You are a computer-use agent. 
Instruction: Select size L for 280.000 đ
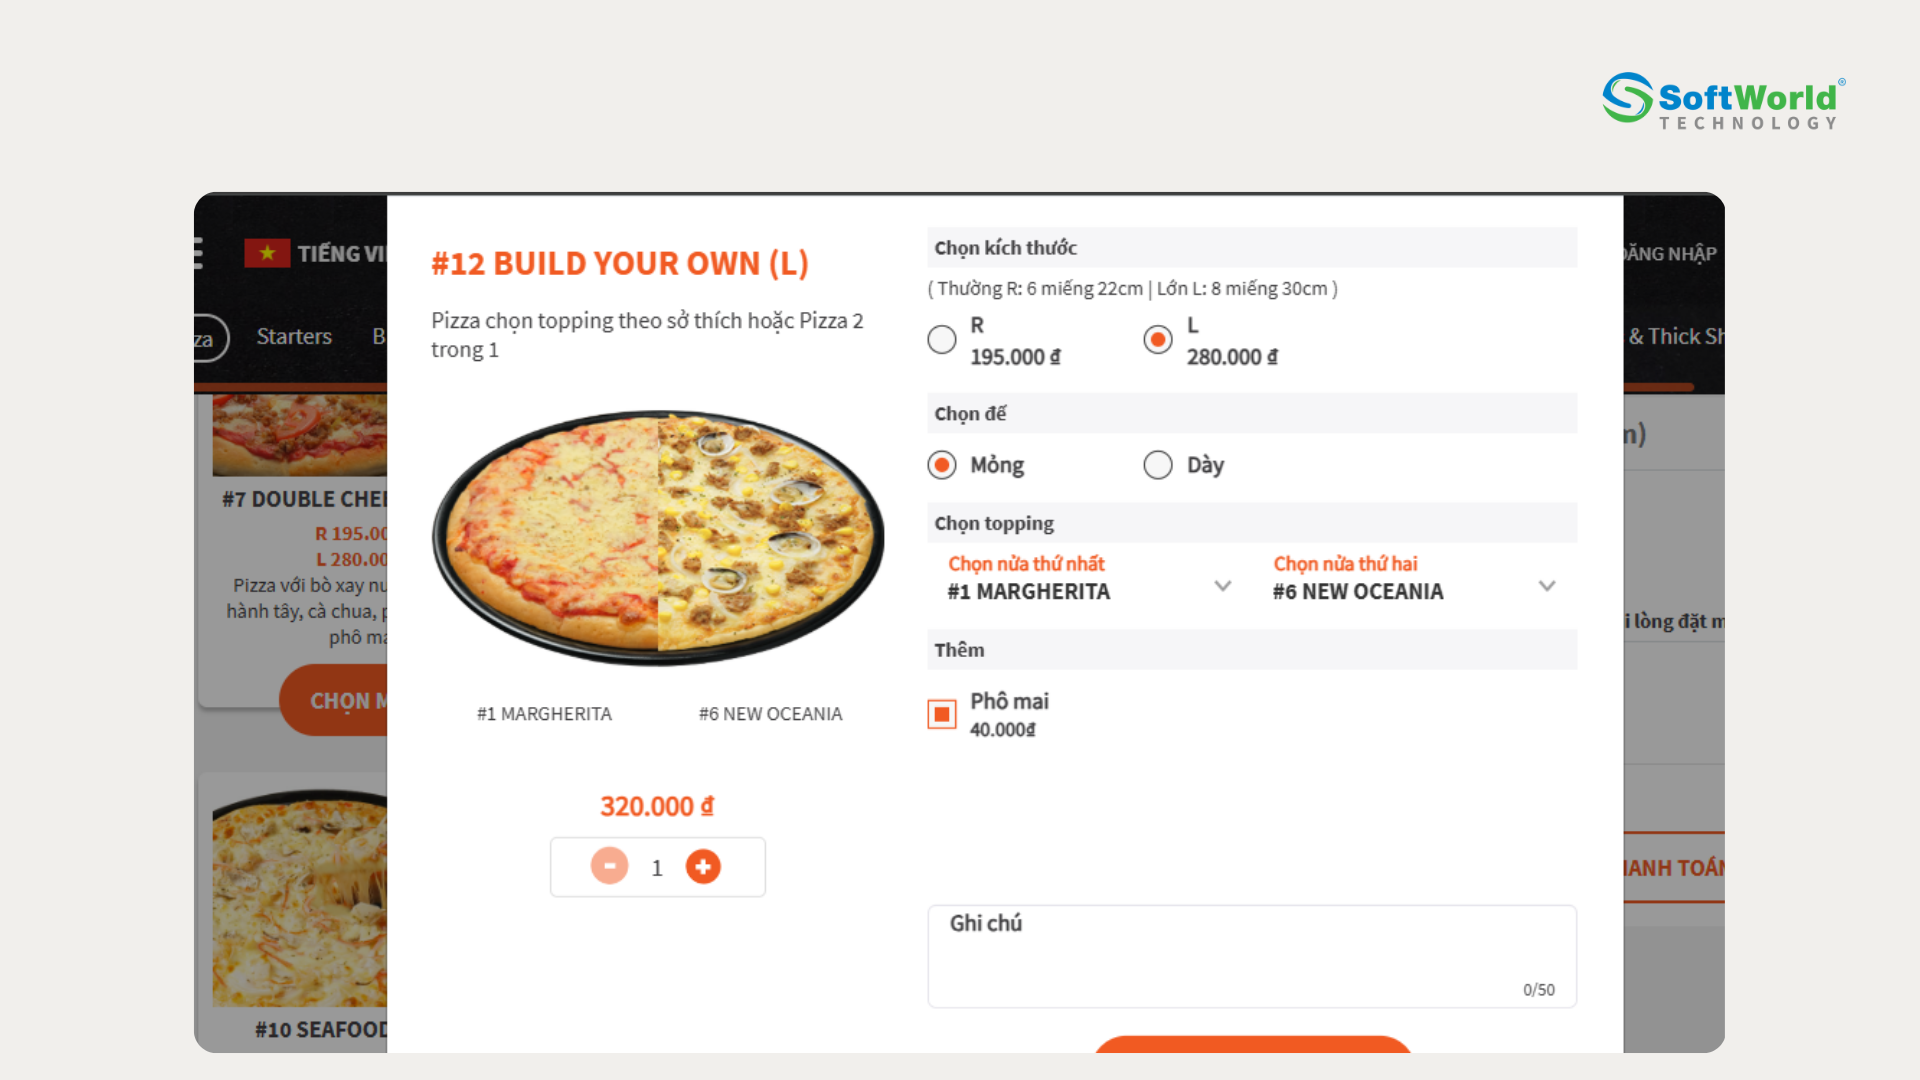coord(1157,339)
